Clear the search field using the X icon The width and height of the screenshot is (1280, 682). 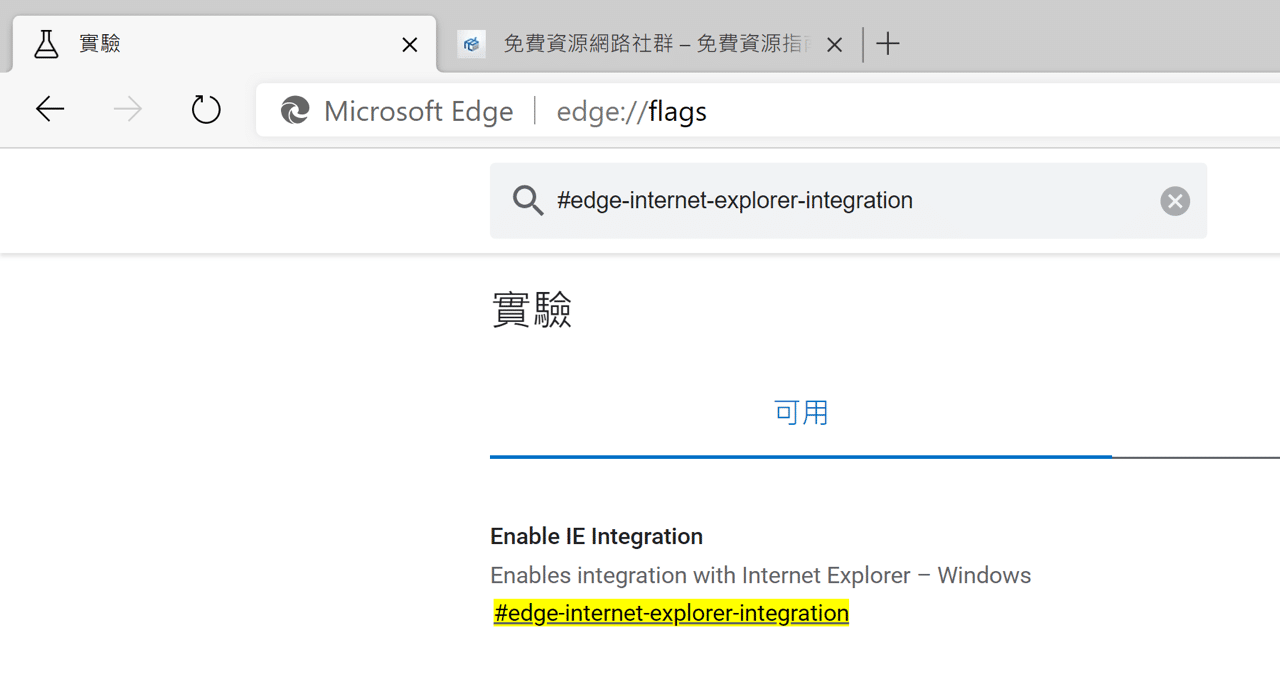pos(1174,200)
